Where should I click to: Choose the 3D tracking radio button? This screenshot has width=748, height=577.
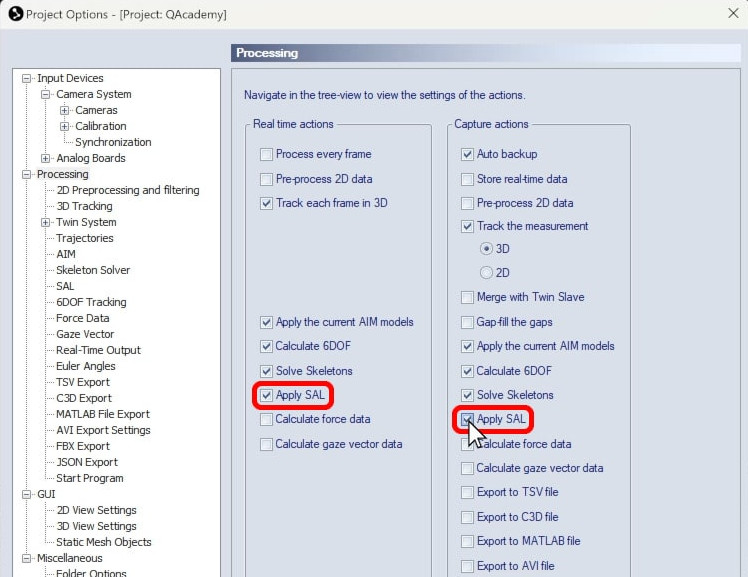487,248
